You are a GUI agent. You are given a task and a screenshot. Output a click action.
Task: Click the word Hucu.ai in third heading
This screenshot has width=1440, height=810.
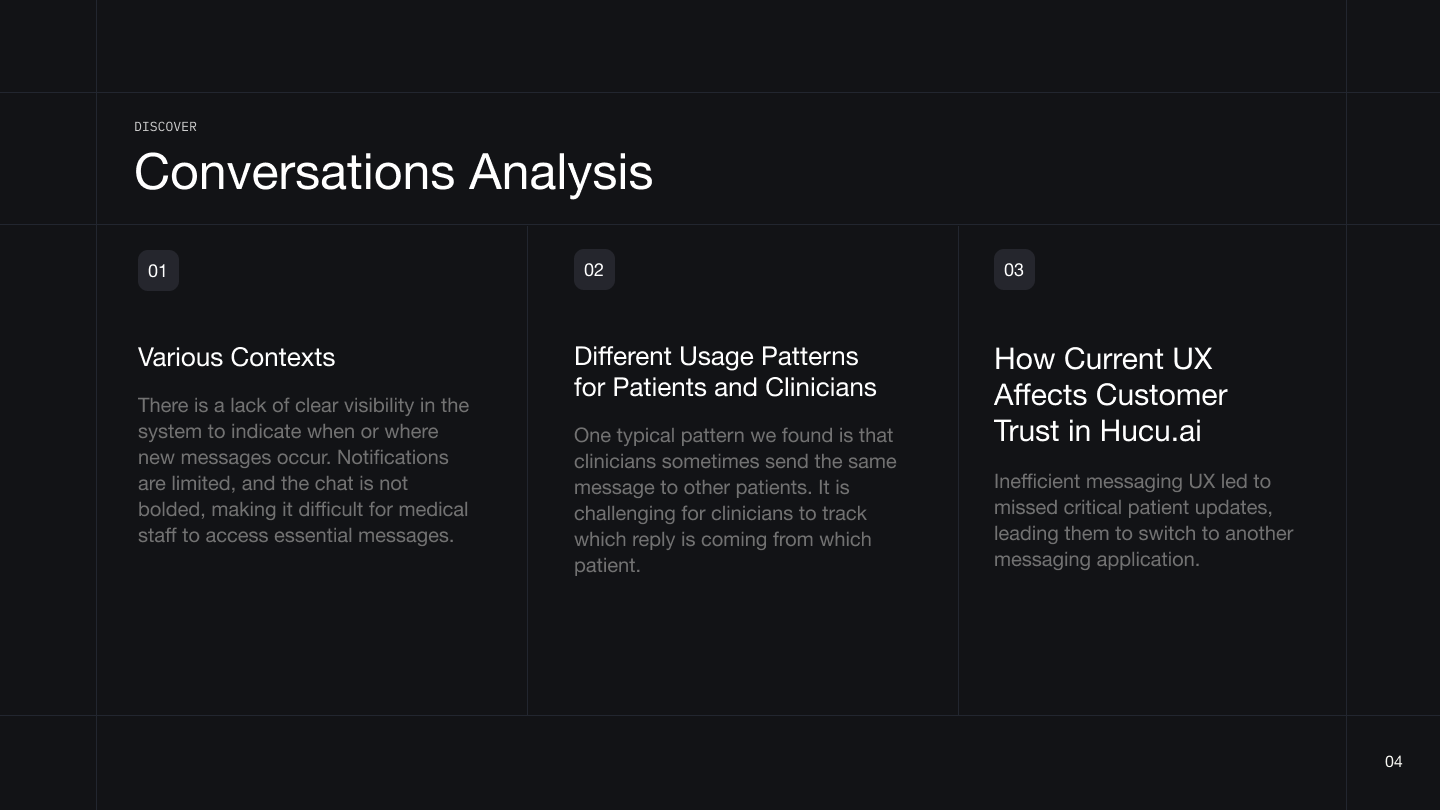pos(1150,431)
